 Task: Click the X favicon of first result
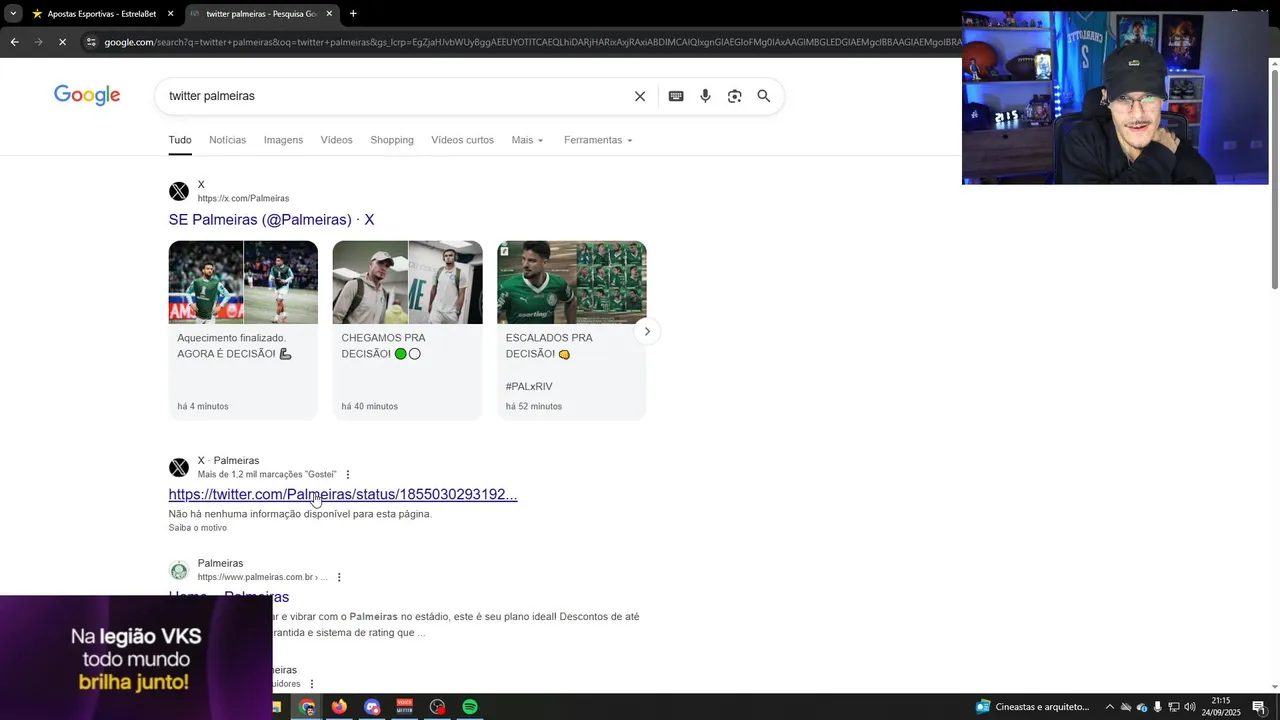tap(179, 191)
